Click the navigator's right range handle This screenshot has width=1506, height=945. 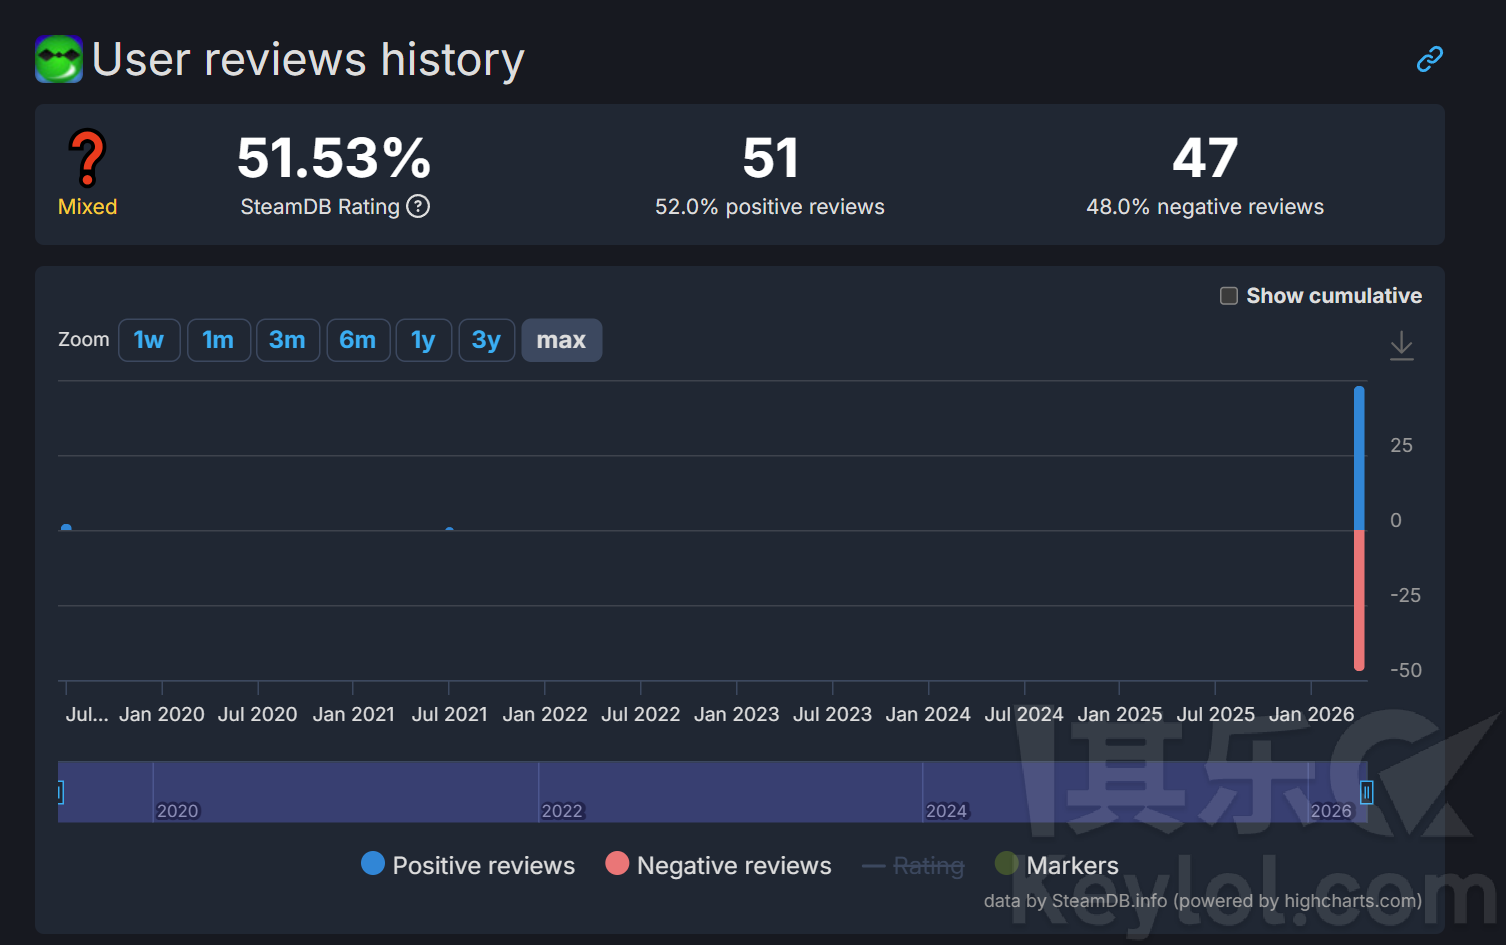1366,792
